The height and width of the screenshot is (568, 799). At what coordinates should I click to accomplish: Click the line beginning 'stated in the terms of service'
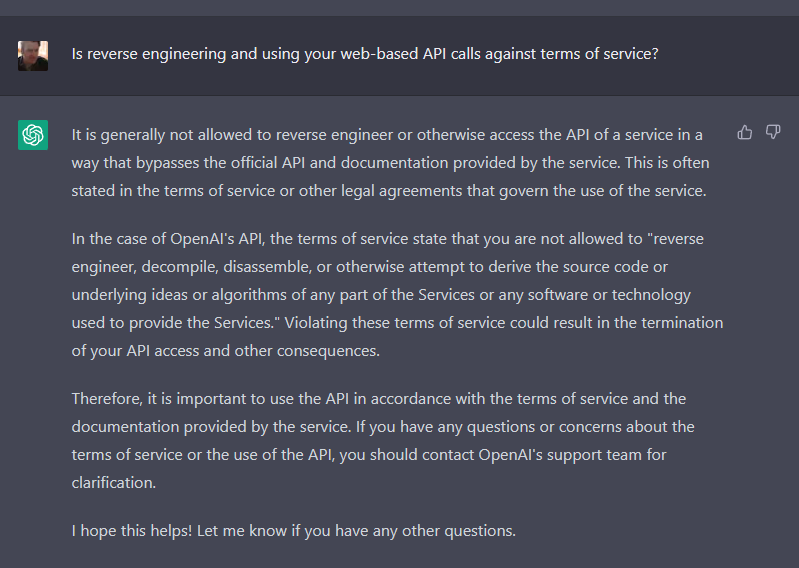coord(389,191)
